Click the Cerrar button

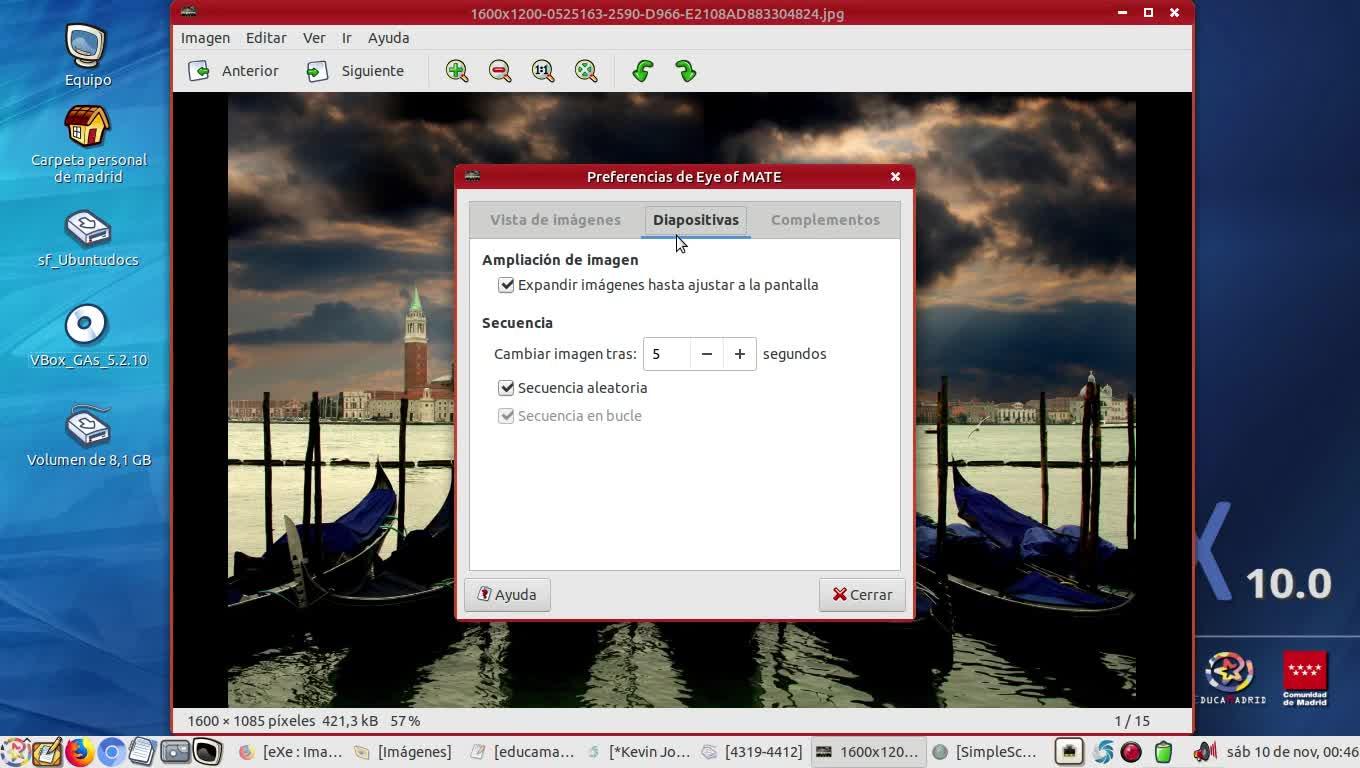[x=862, y=595]
